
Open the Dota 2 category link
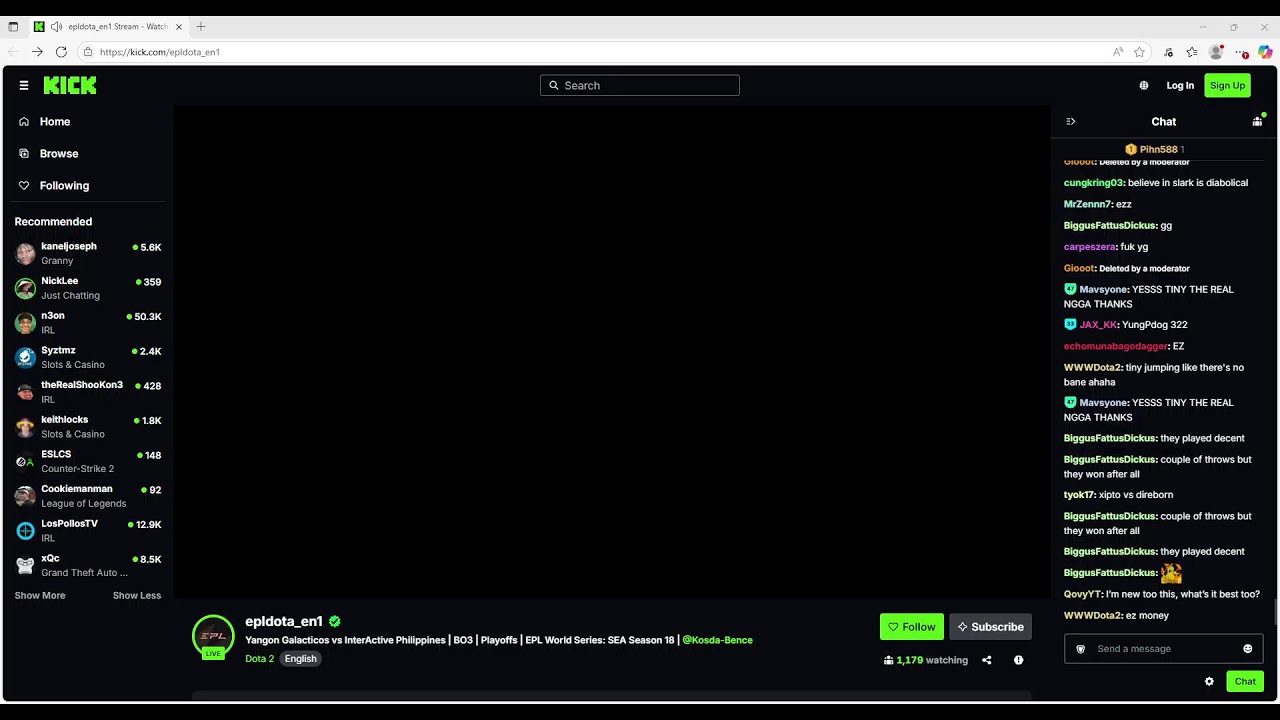click(x=259, y=659)
